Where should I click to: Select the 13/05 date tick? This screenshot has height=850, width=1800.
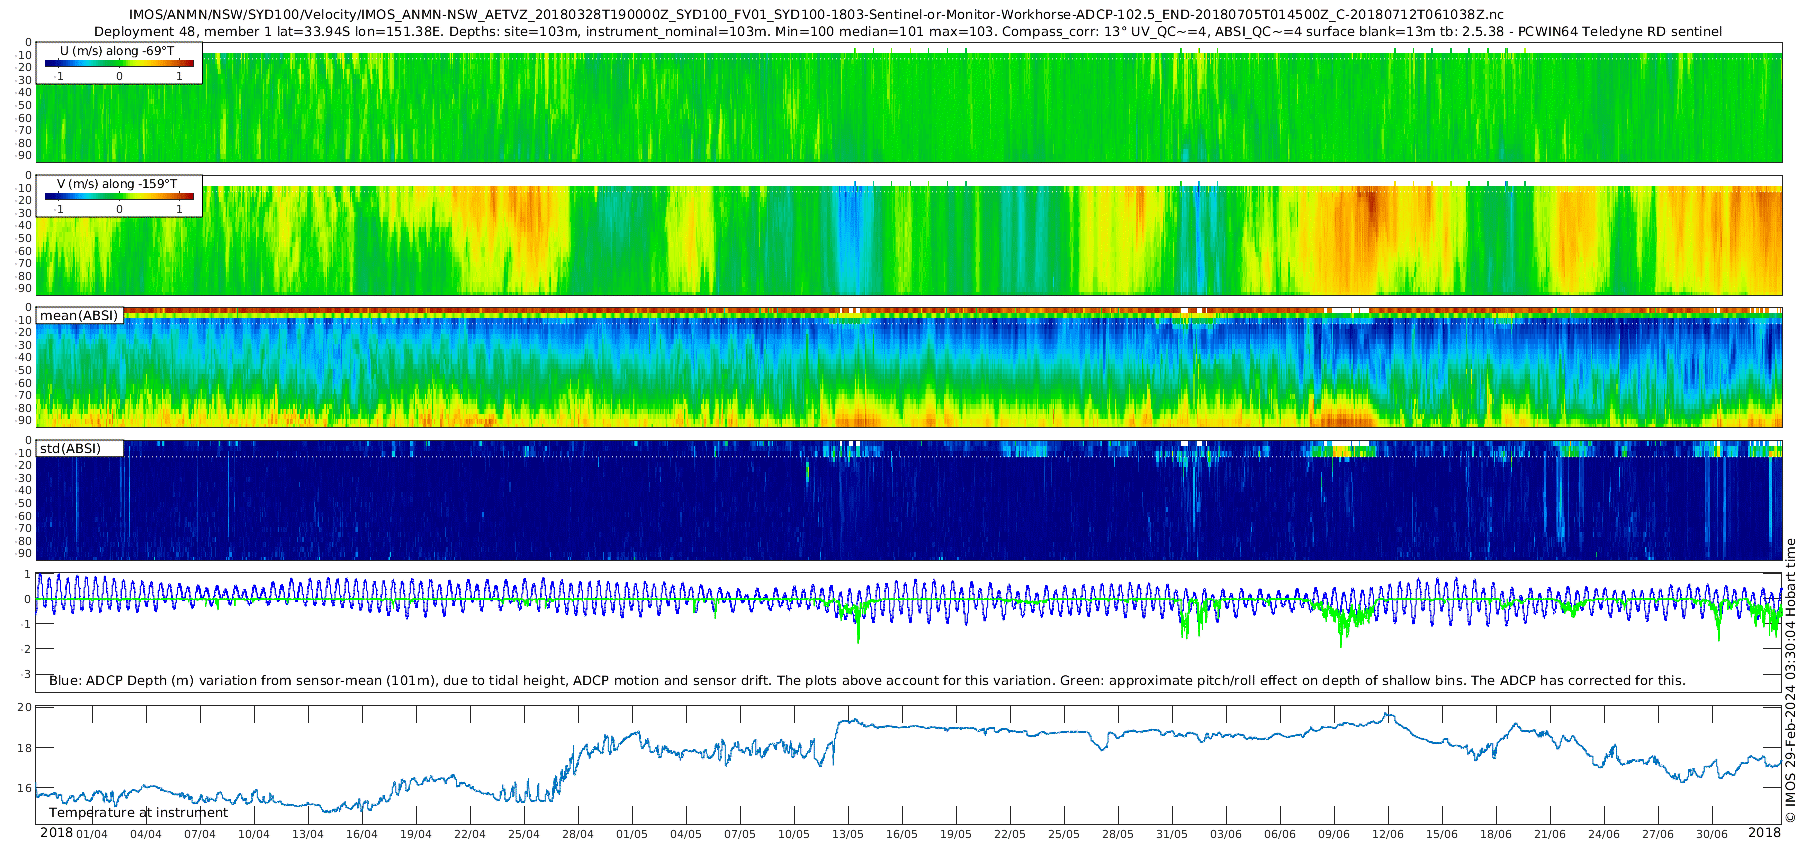pos(848,835)
